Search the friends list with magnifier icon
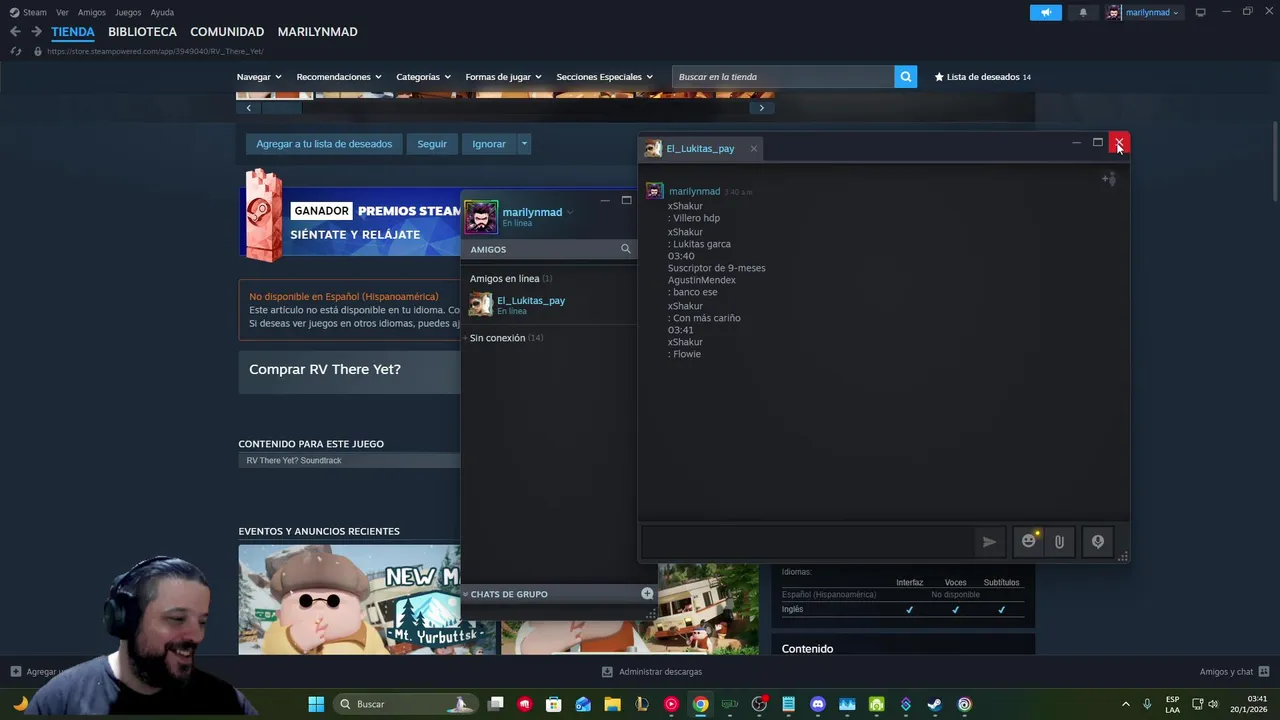Screen dimensions: 1280x720 click(x=626, y=249)
